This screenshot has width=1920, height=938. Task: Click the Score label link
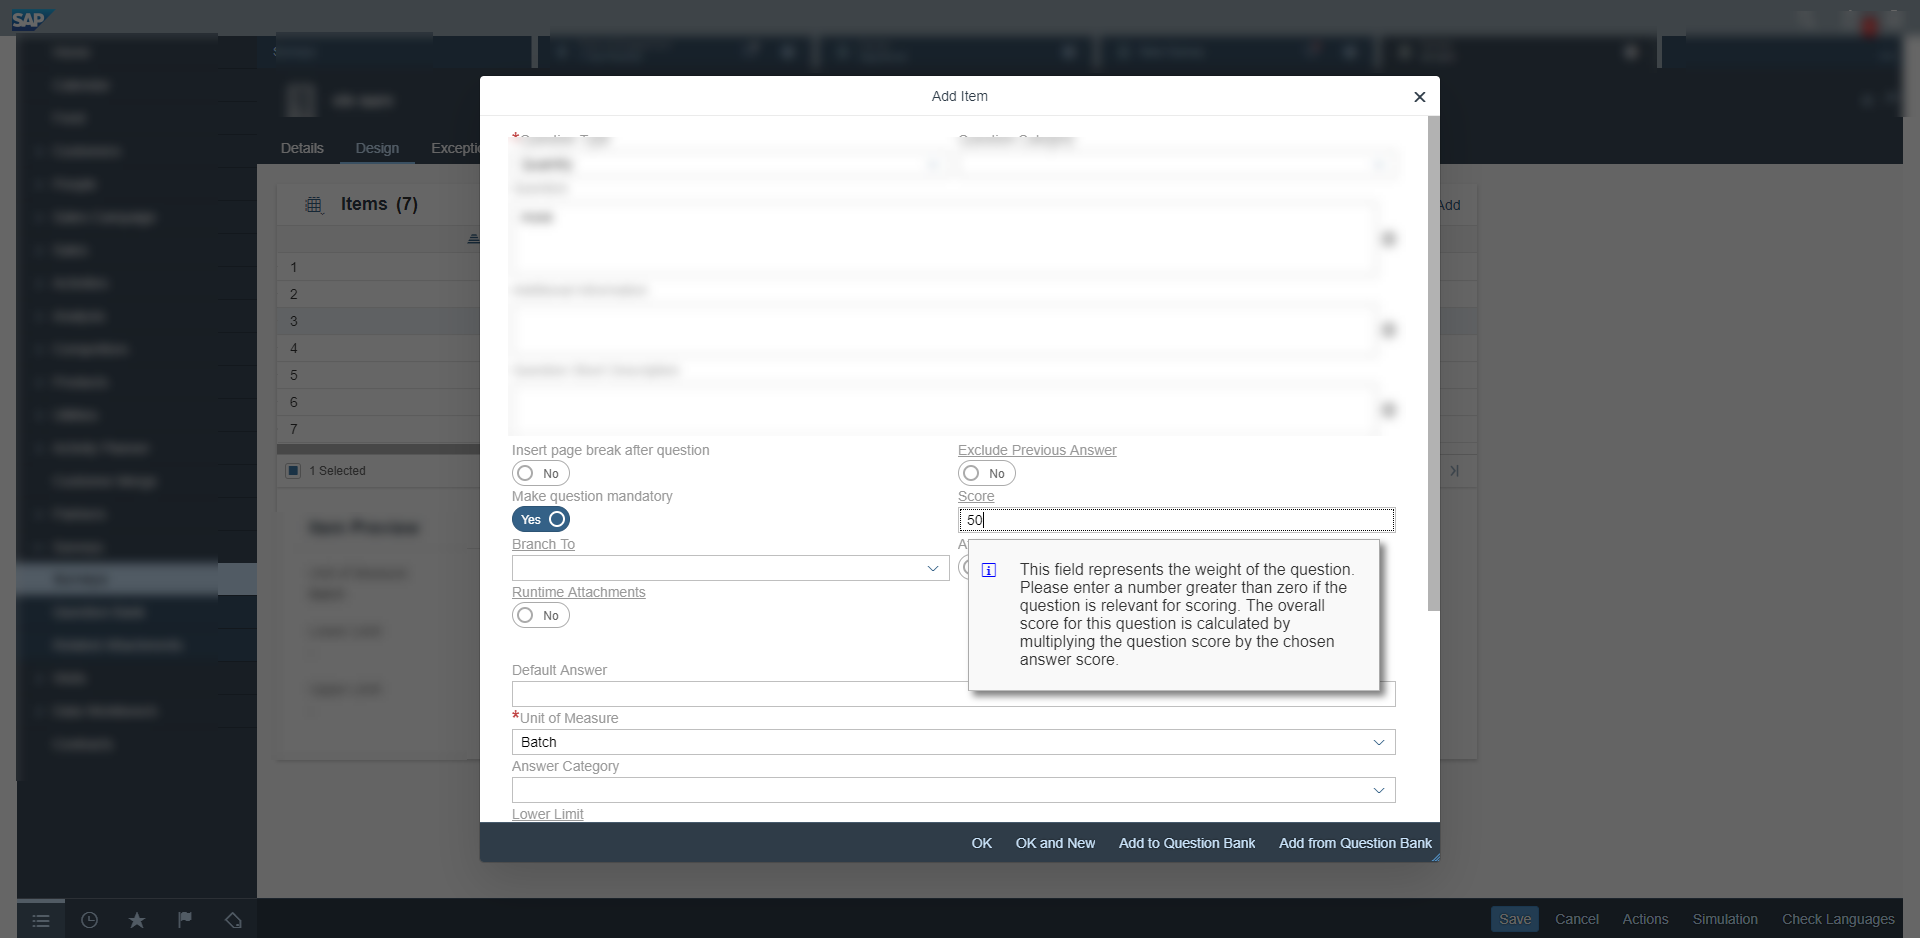[x=976, y=496]
